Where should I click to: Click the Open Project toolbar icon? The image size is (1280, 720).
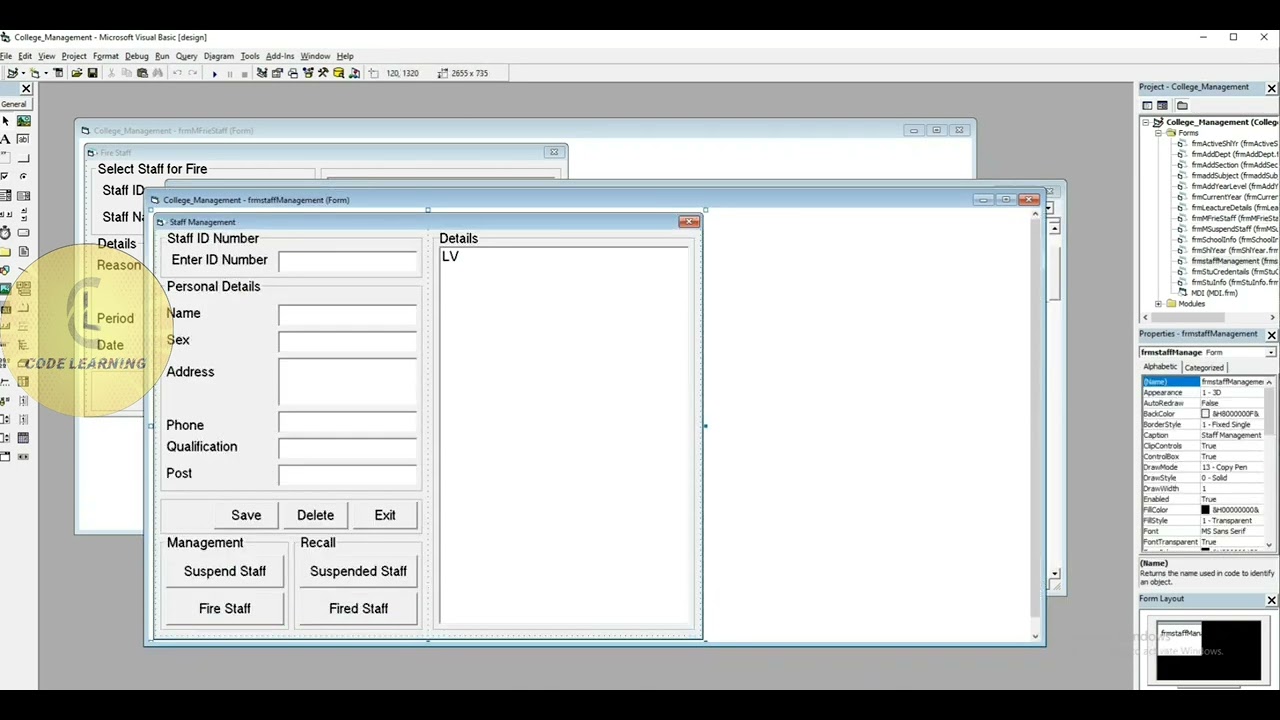click(x=77, y=73)
